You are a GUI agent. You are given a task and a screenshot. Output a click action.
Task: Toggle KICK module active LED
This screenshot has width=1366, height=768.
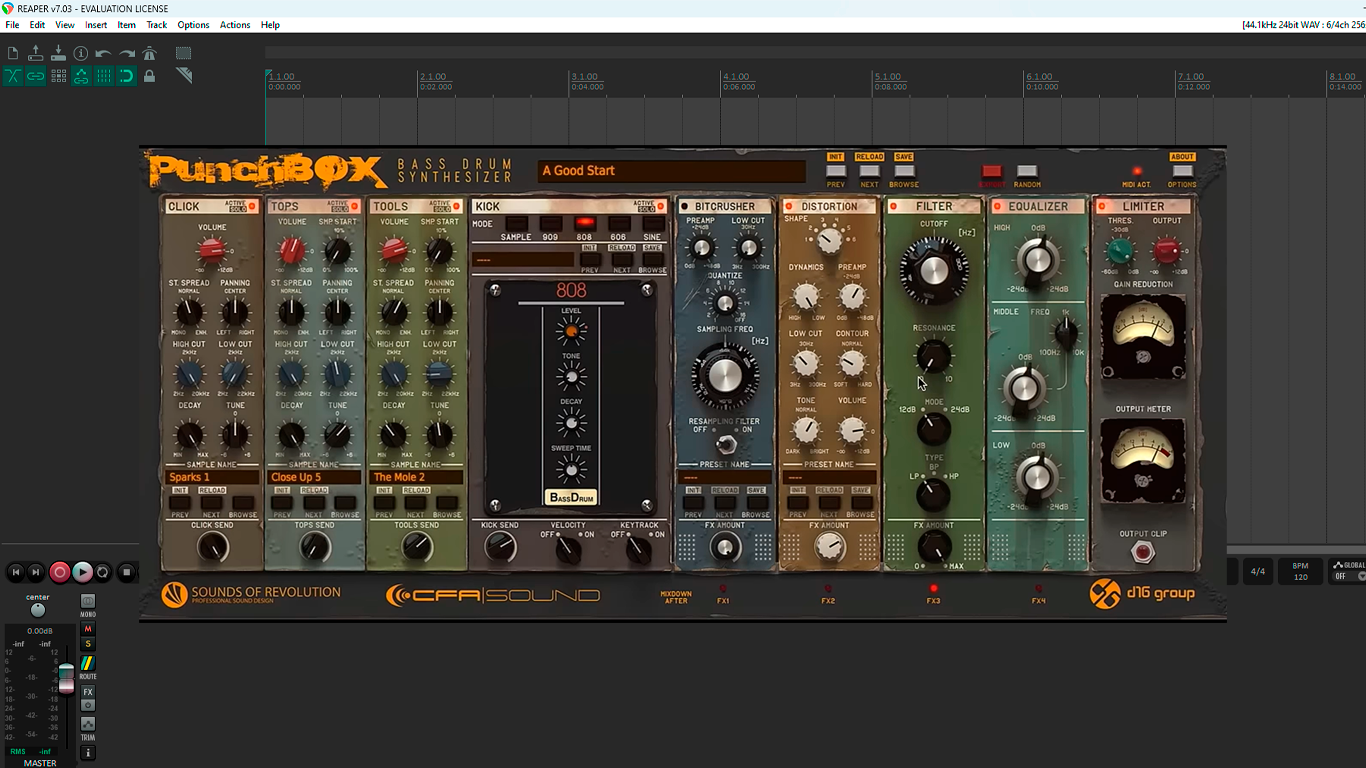tap(660, 207)
